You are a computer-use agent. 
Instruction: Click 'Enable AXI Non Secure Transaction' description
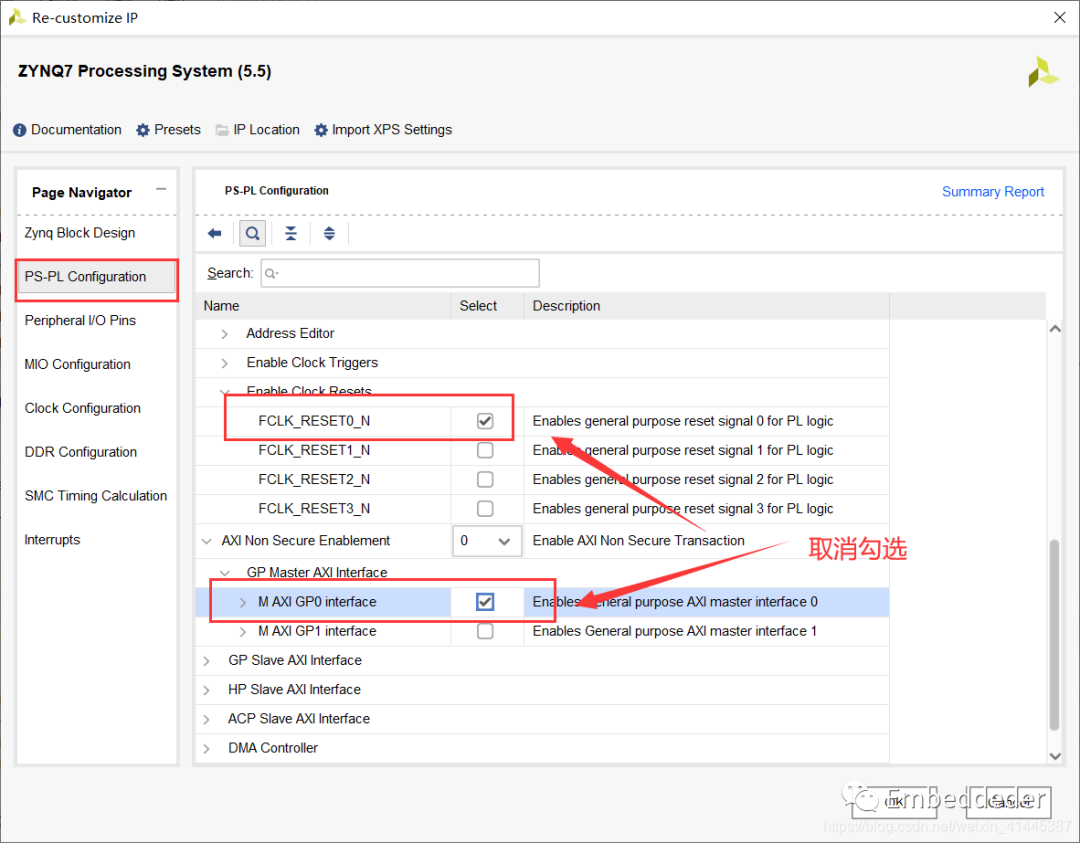point(638,541)
